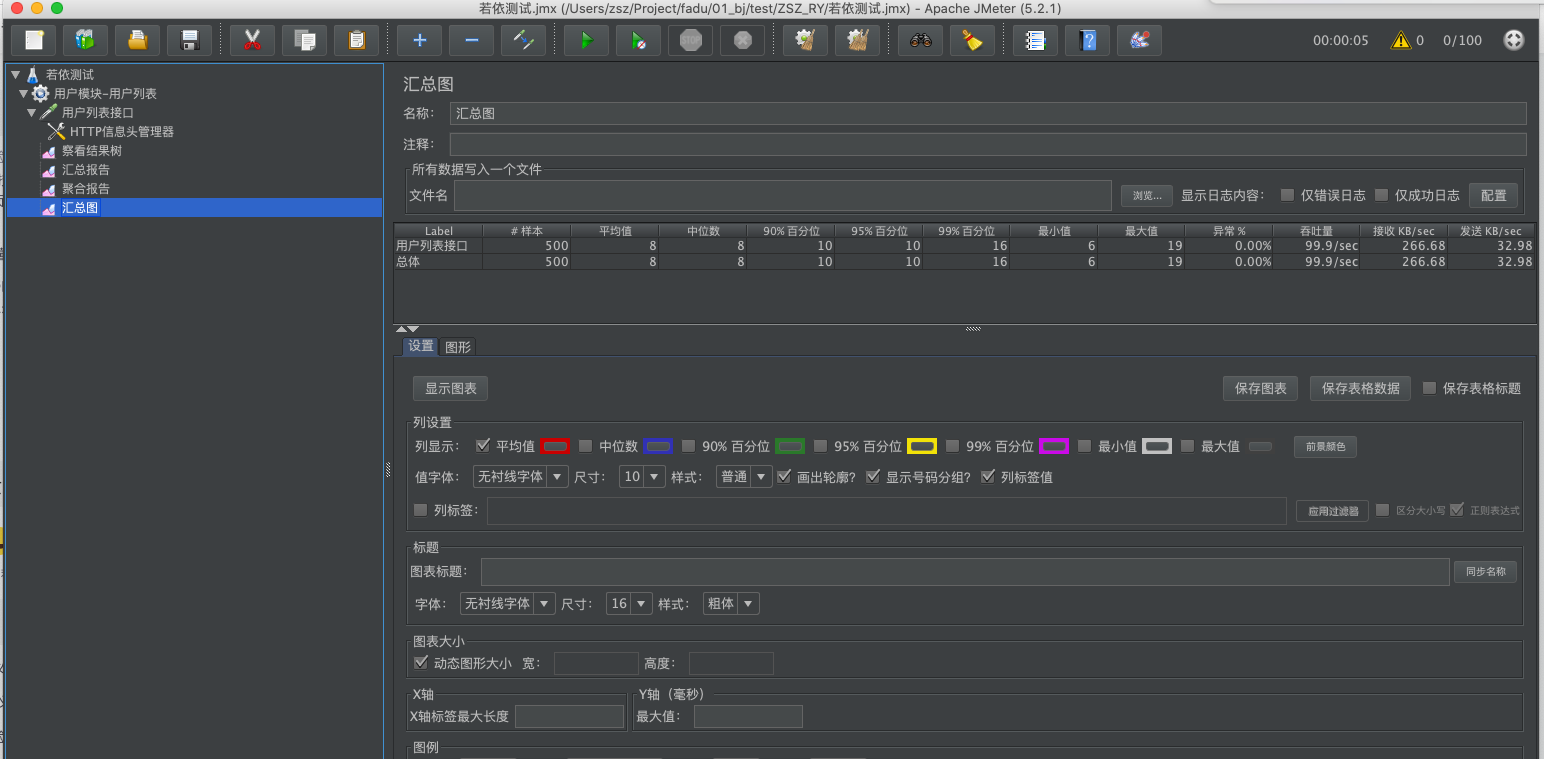Click the Open file folder icon
1544x759 pixels.
coord(138,40)
